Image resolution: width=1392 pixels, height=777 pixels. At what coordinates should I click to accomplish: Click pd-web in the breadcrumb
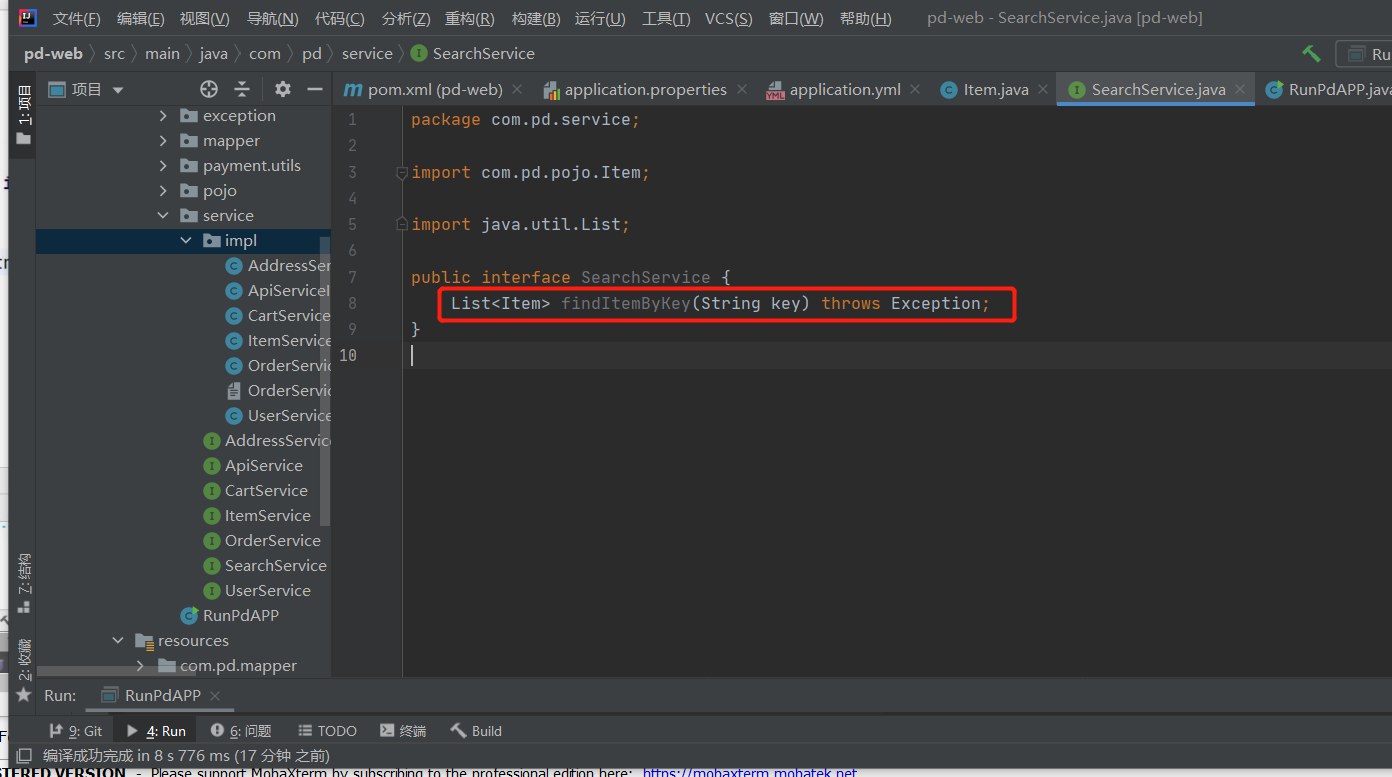pyautogui.click(x=54, y=54)
